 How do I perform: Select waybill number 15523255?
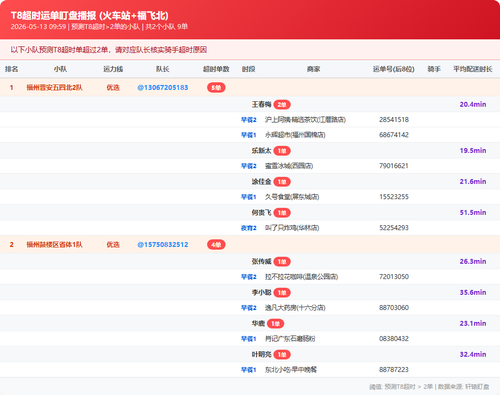click(394, 197)
